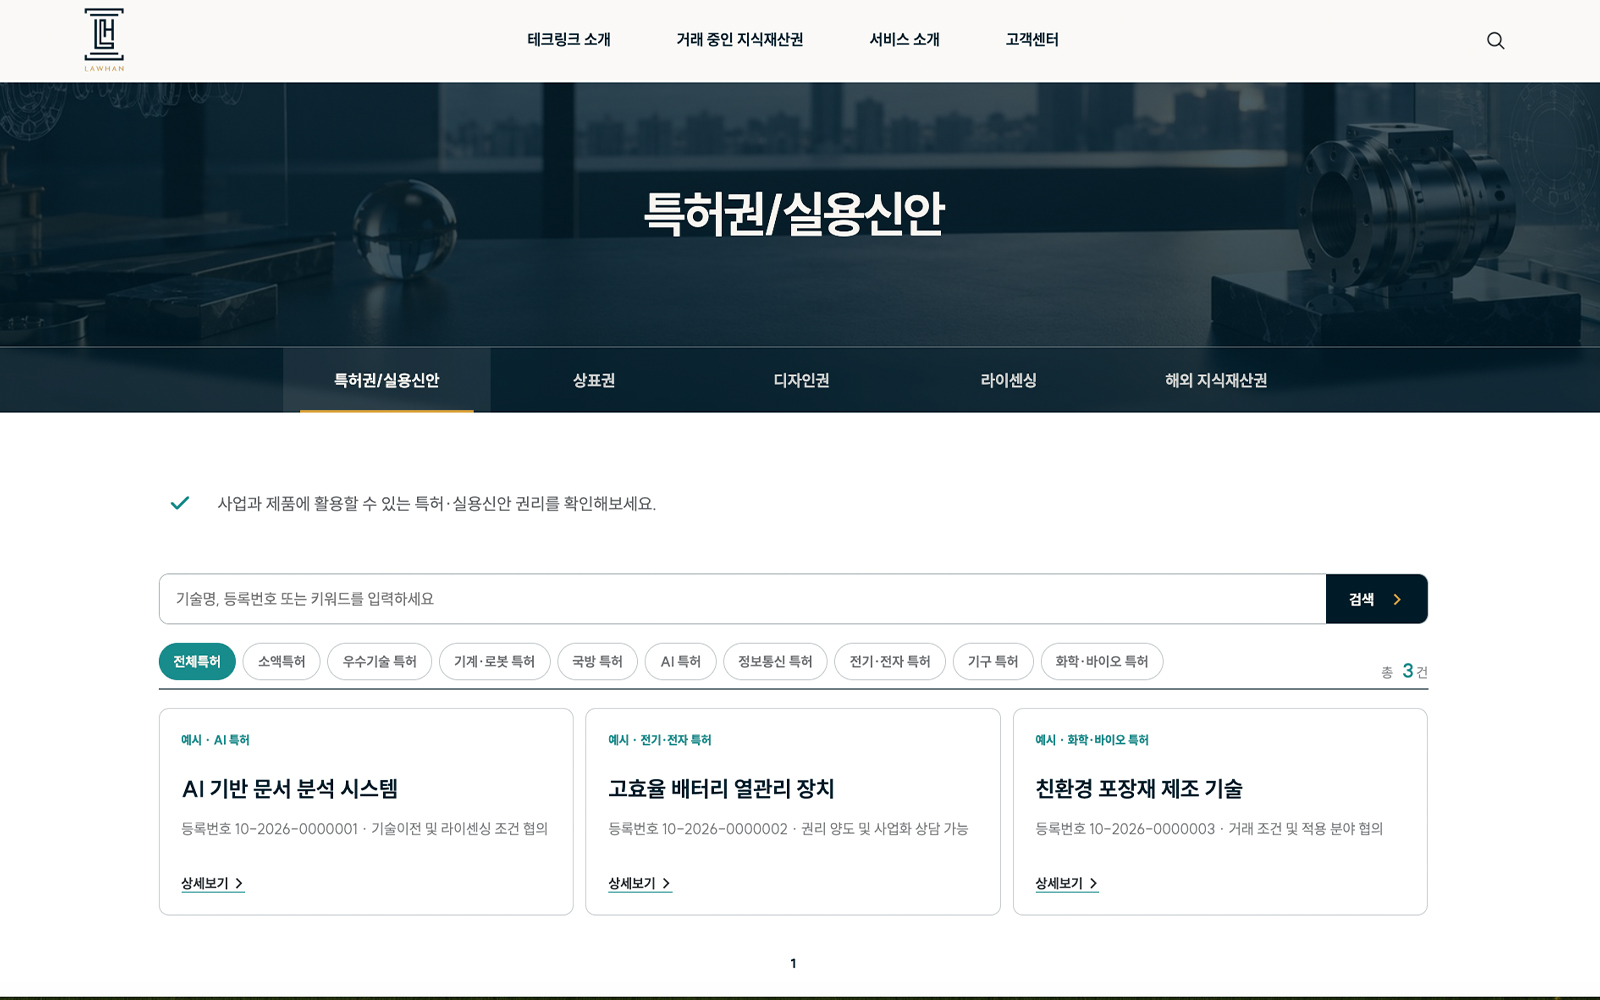Open the 서비스 소개 menu
Viewport: 1600px width, 1000px height.
(904, 40)
